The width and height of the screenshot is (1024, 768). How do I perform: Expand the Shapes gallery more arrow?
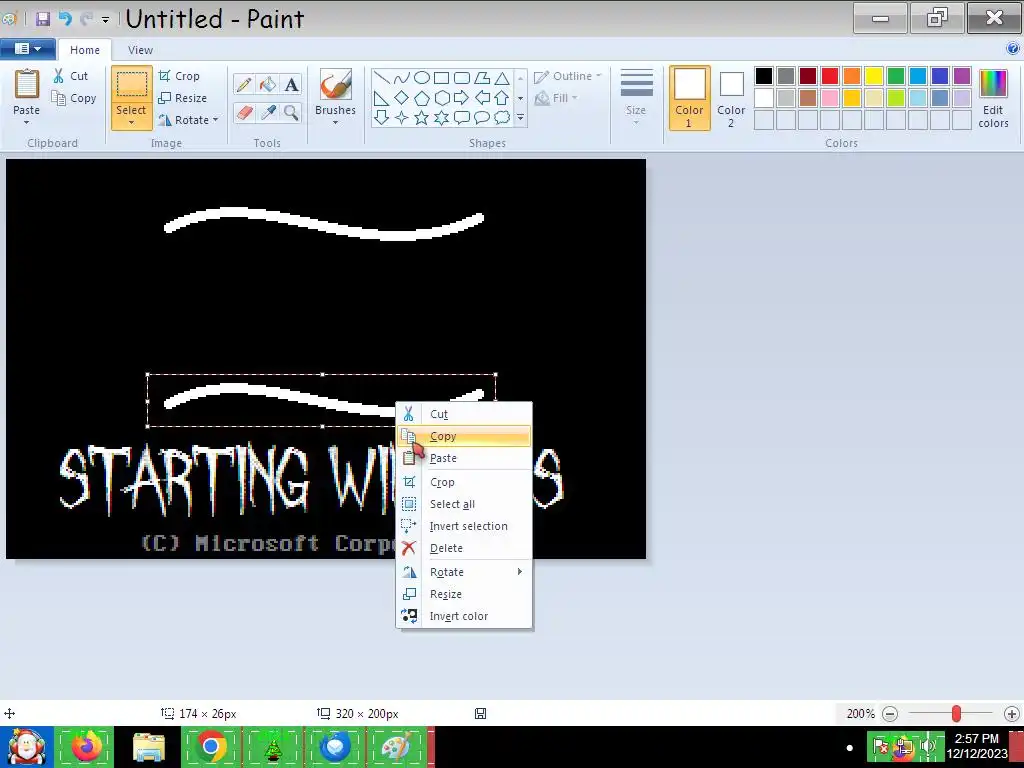click(520, 118)
